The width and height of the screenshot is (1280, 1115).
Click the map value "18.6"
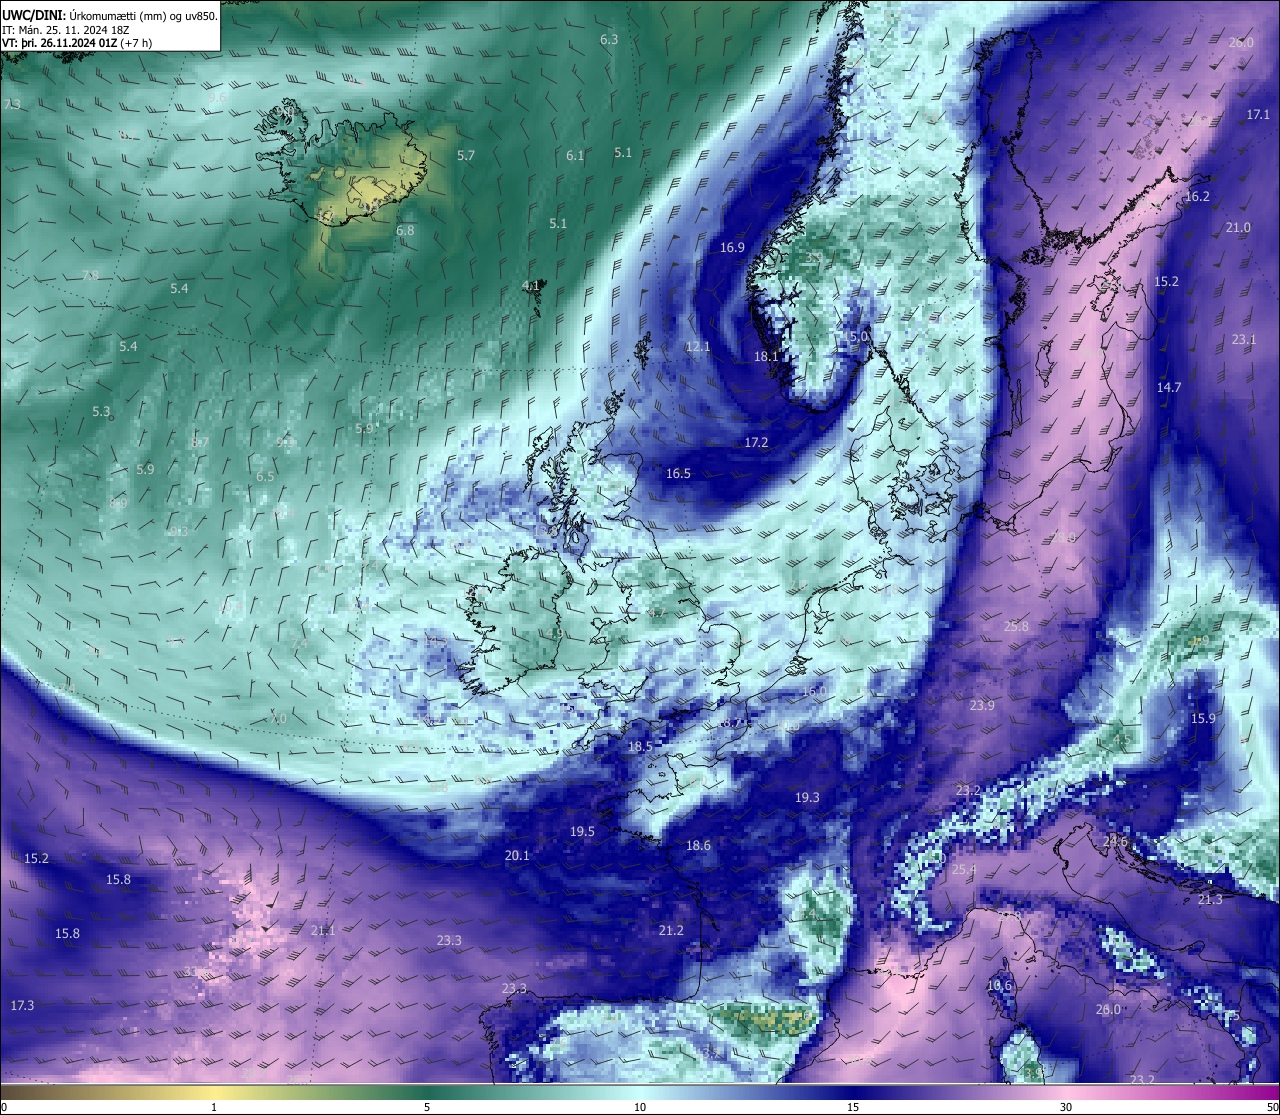(698, 845)
